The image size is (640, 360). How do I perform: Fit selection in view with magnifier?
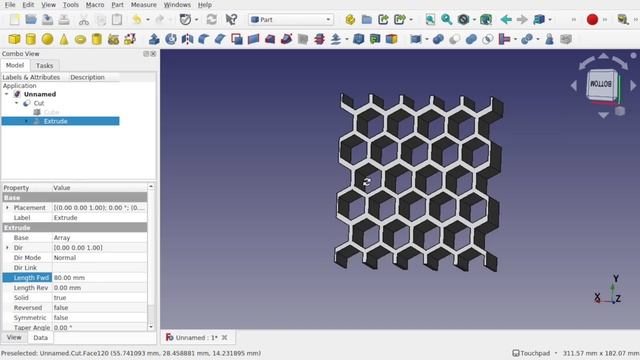(x=446, y=20)
